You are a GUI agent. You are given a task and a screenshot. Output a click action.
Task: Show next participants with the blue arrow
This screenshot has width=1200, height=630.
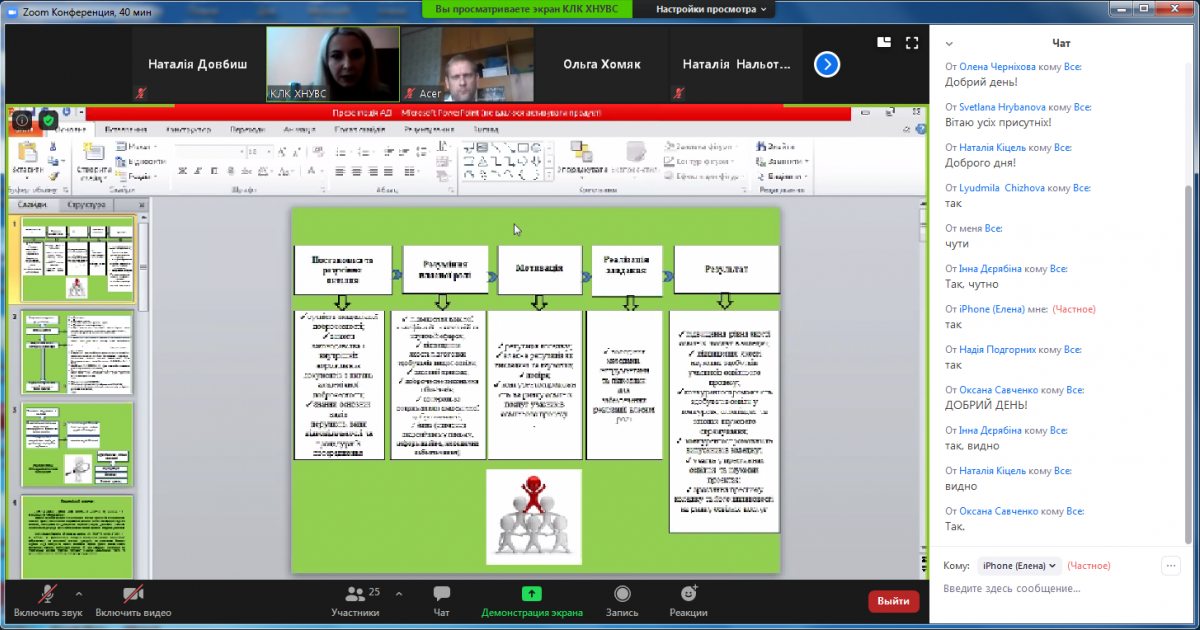(x=826, y=65)
